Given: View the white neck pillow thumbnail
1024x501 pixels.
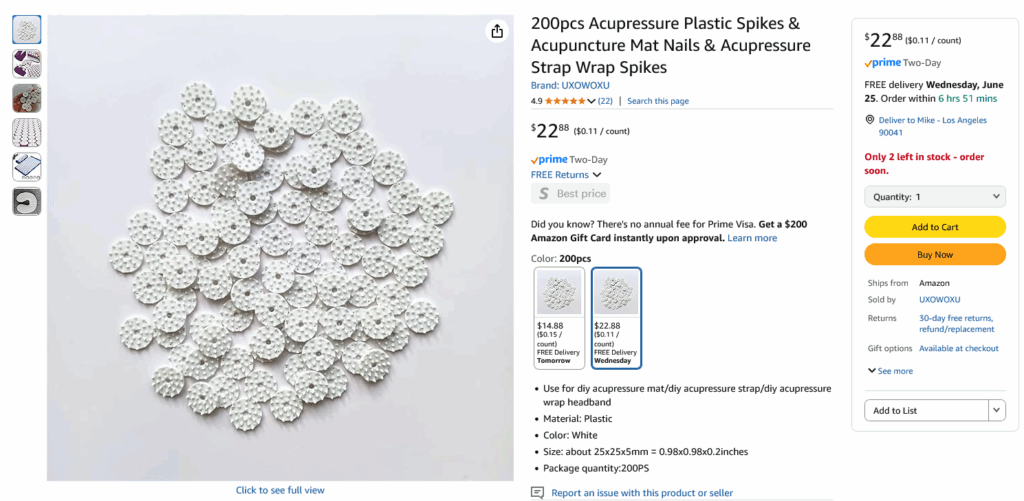Looking at the screenshot, I should tap(27, 201).
